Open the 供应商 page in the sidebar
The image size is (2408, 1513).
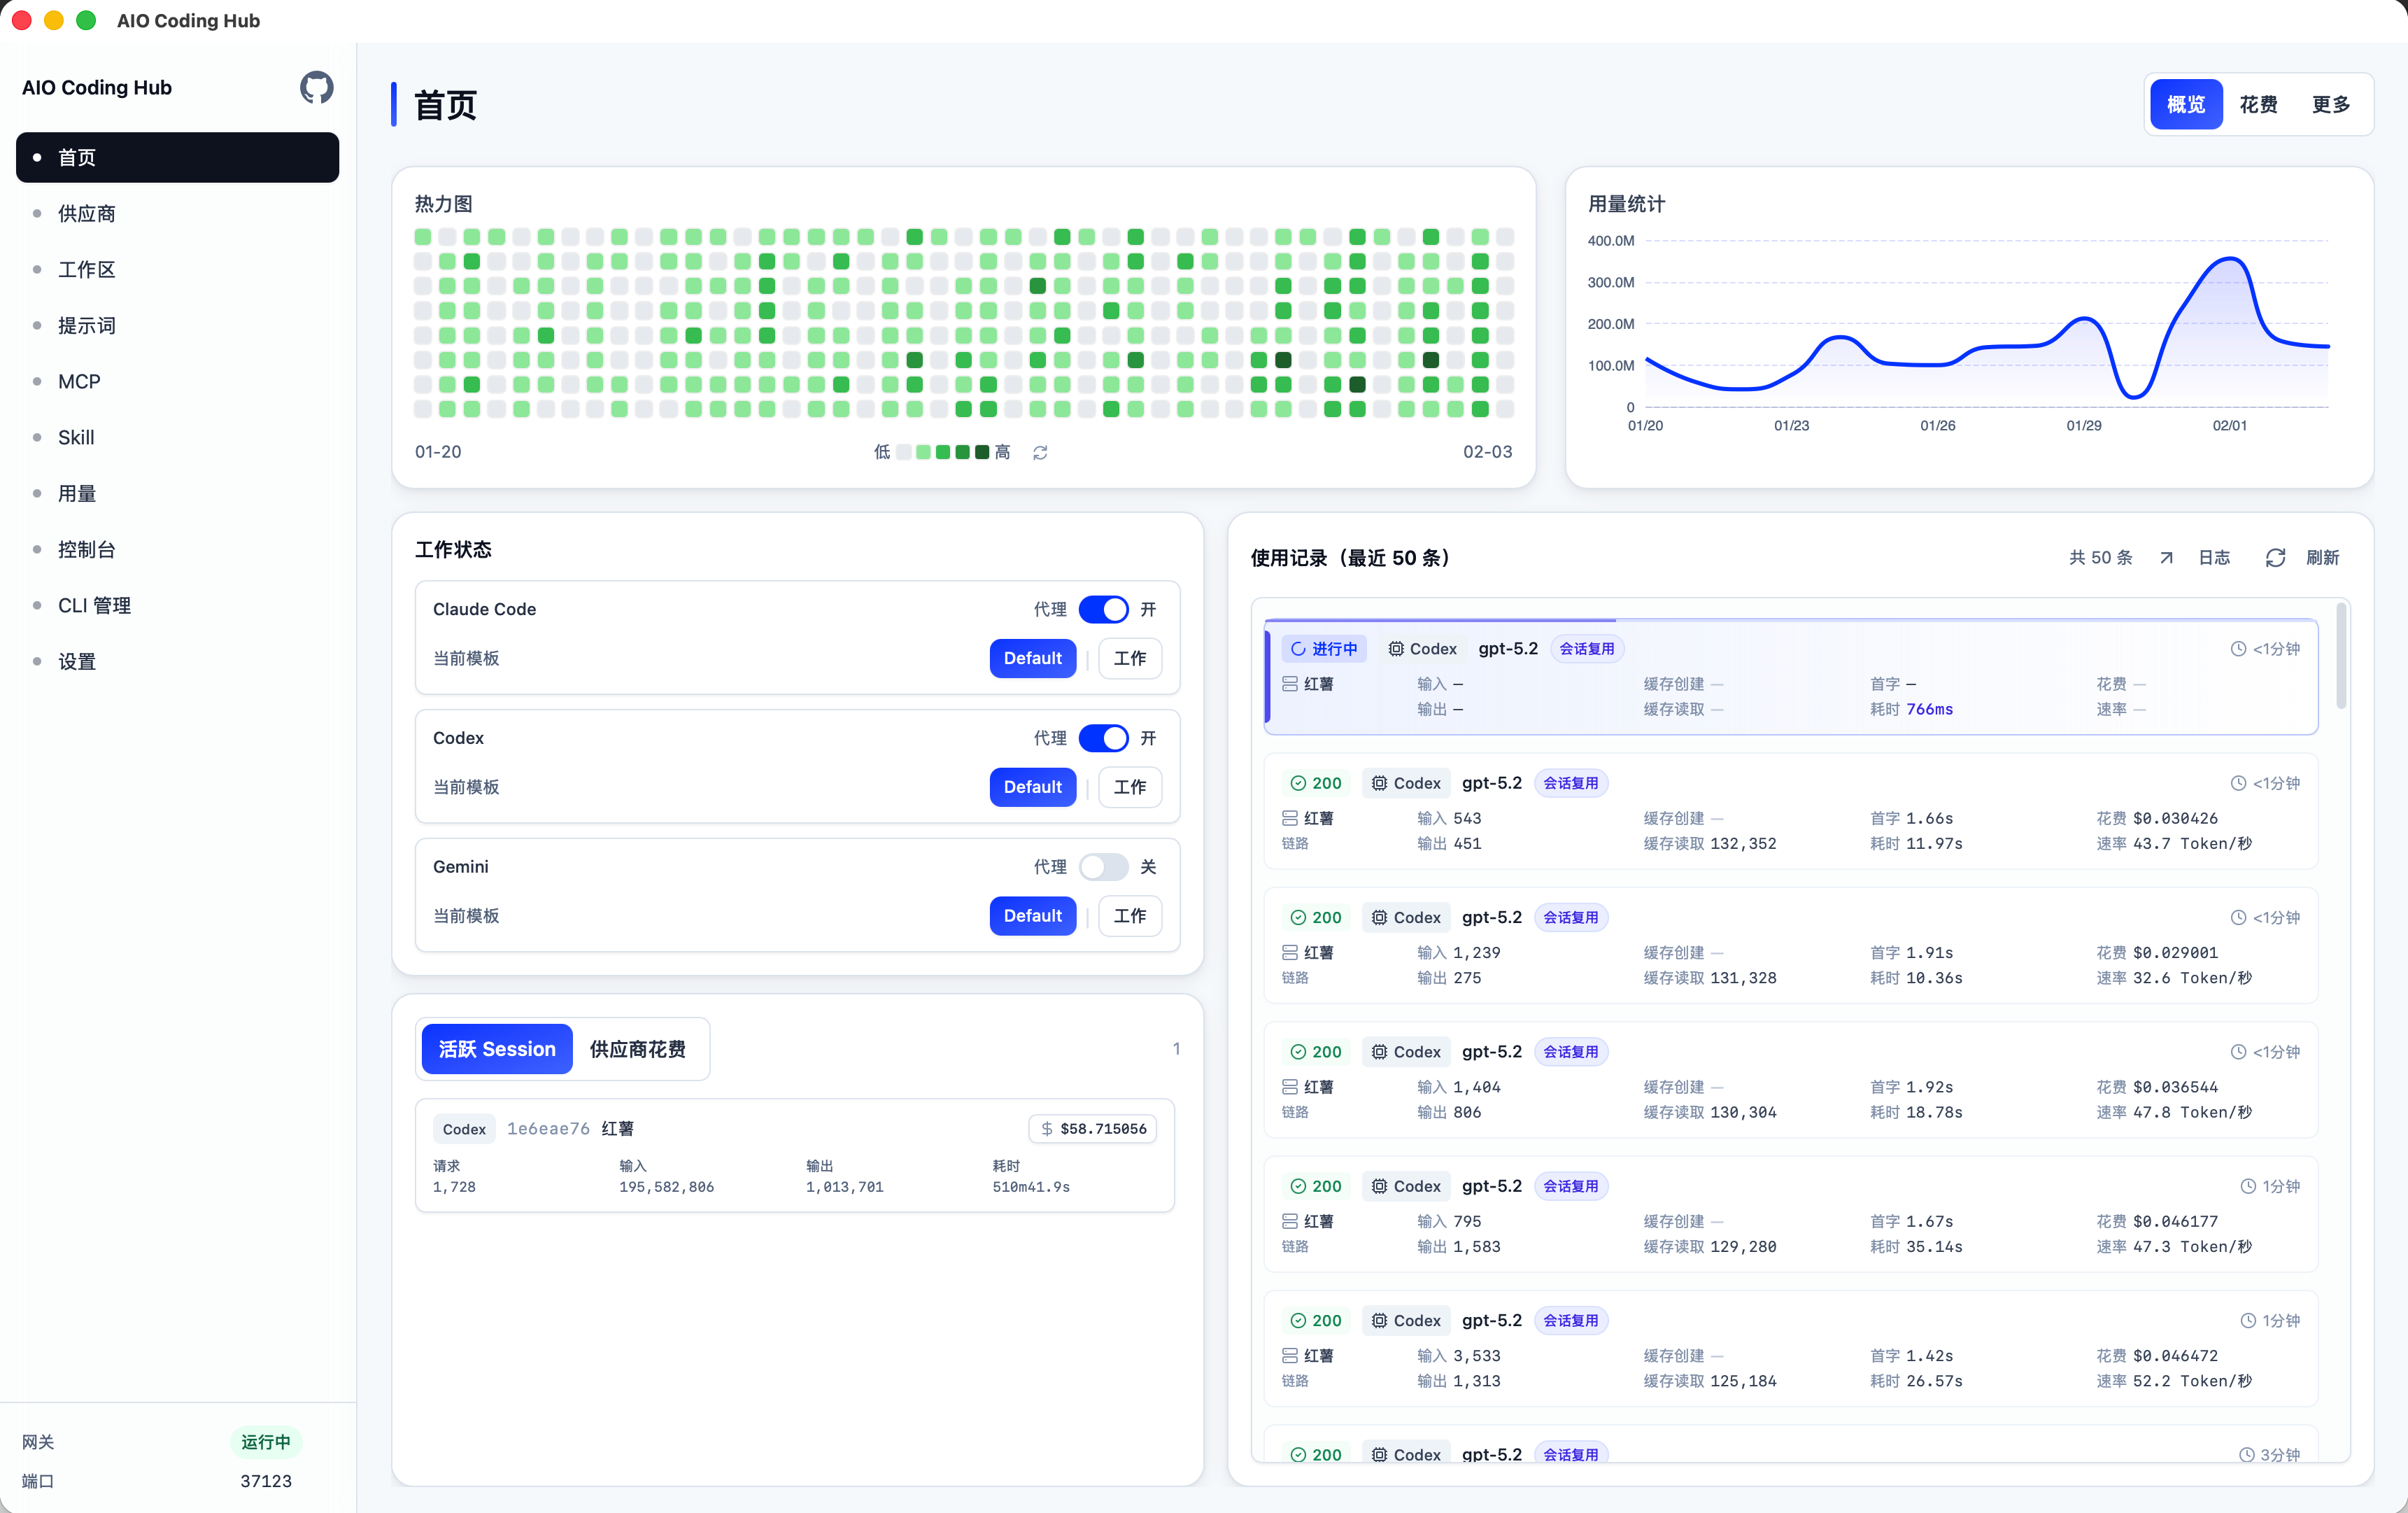pos(177,213)
